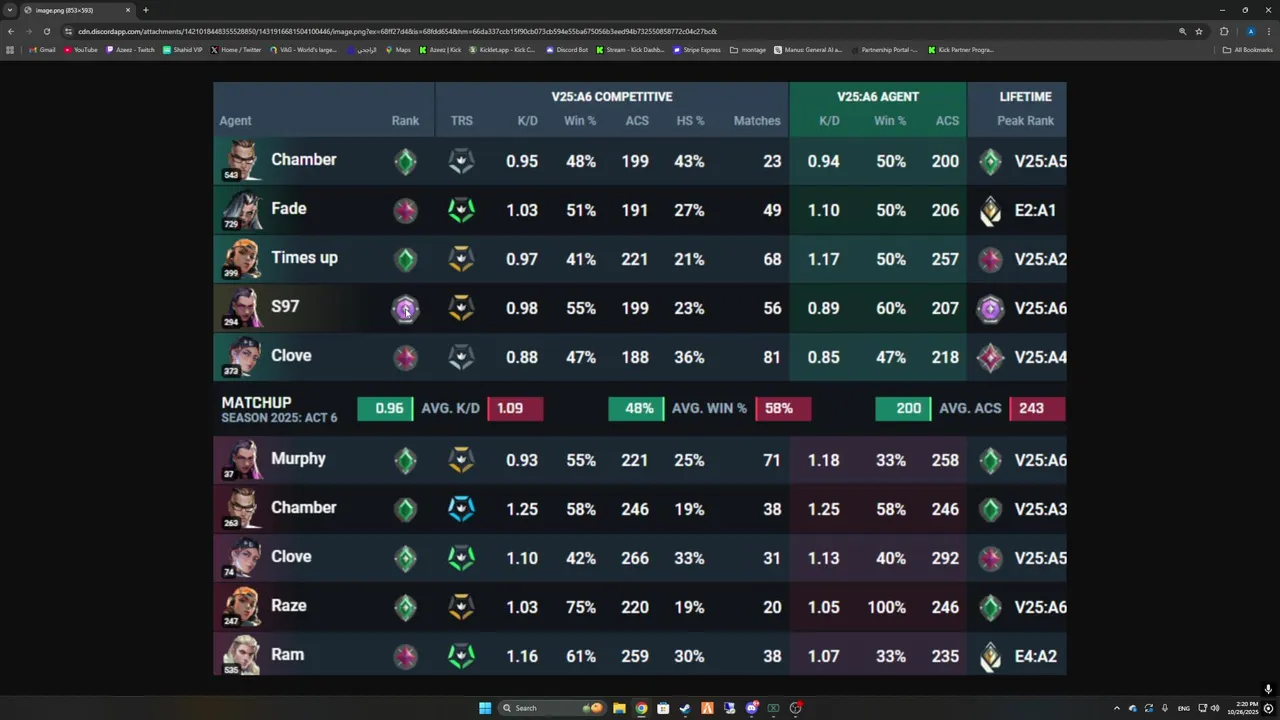Open the Partnership Portal bookmark

(884, 50)
